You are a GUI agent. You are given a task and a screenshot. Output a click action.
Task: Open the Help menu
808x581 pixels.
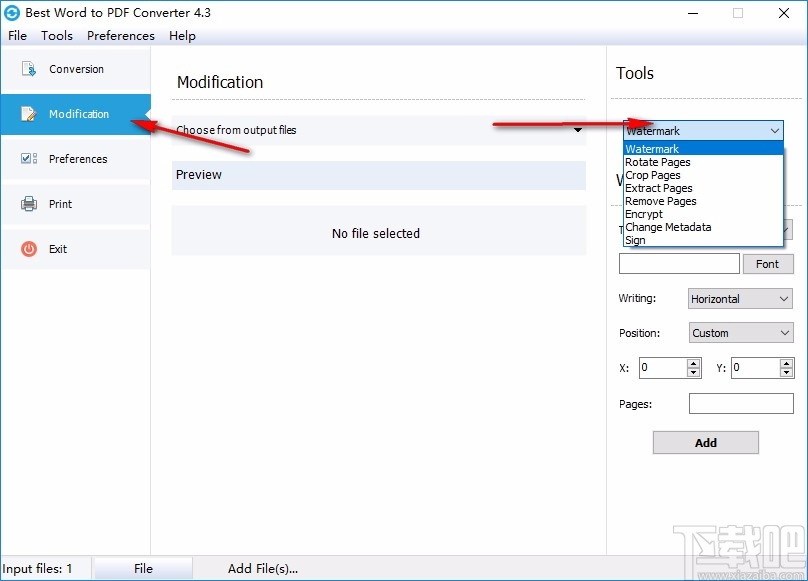(x=182, y=35)
